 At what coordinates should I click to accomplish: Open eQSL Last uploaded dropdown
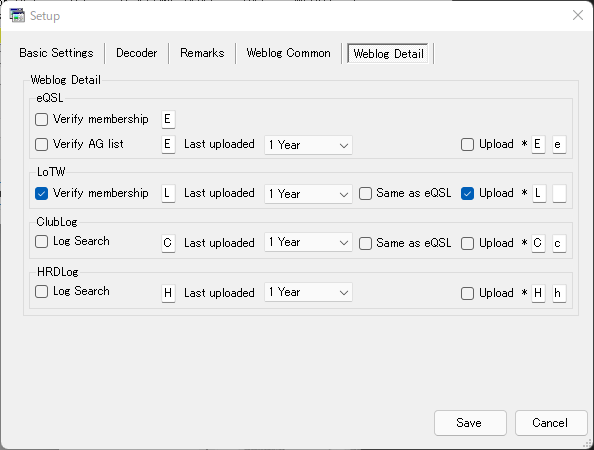point(308,145)
